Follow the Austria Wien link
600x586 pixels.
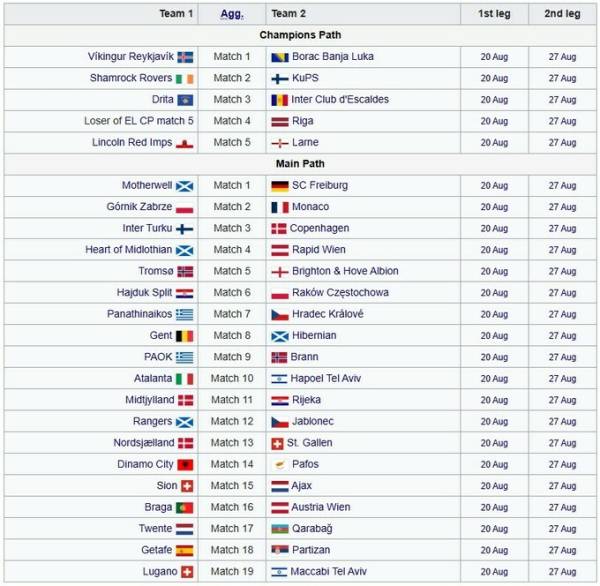click(x=321, y=507)
